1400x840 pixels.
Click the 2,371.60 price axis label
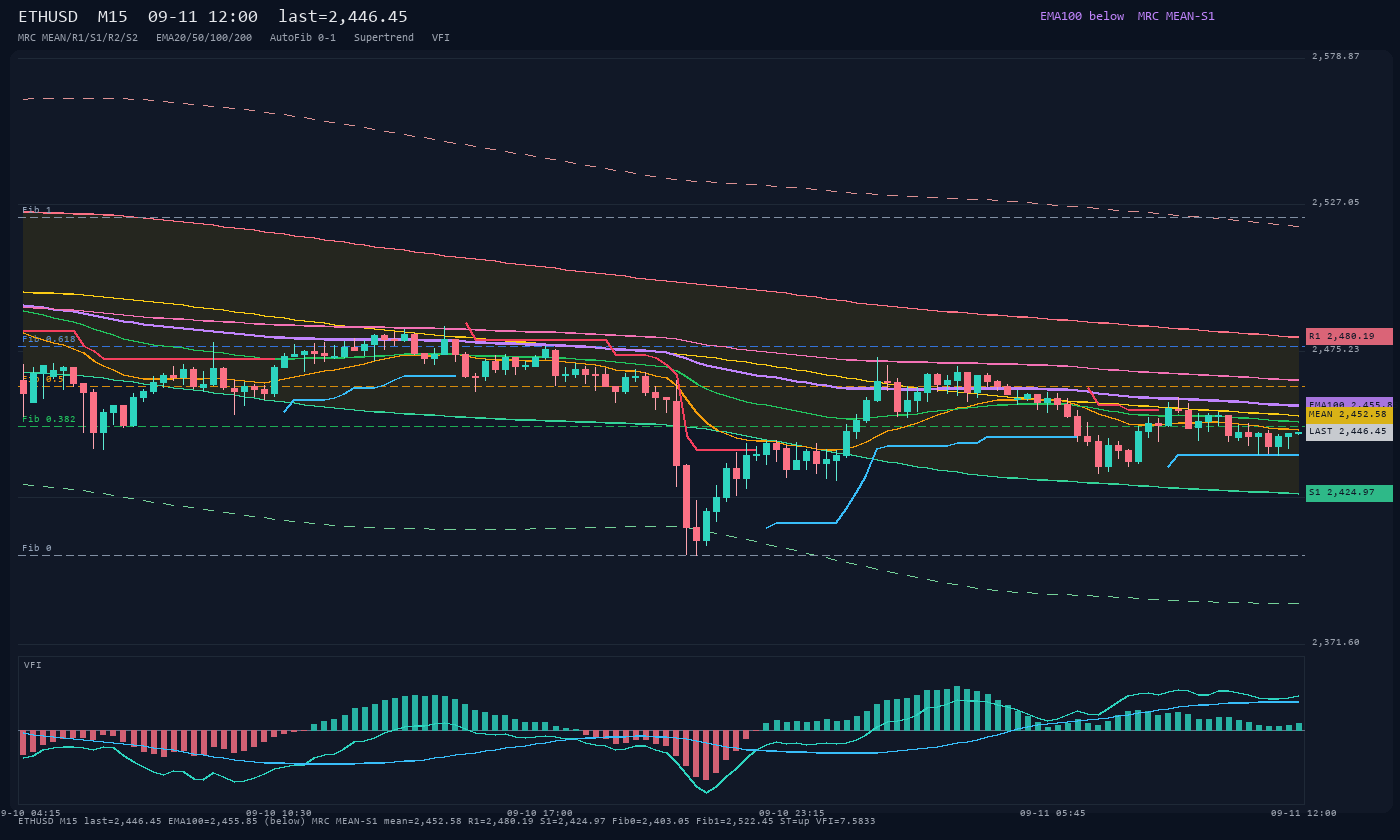[x=1336, y=642]
